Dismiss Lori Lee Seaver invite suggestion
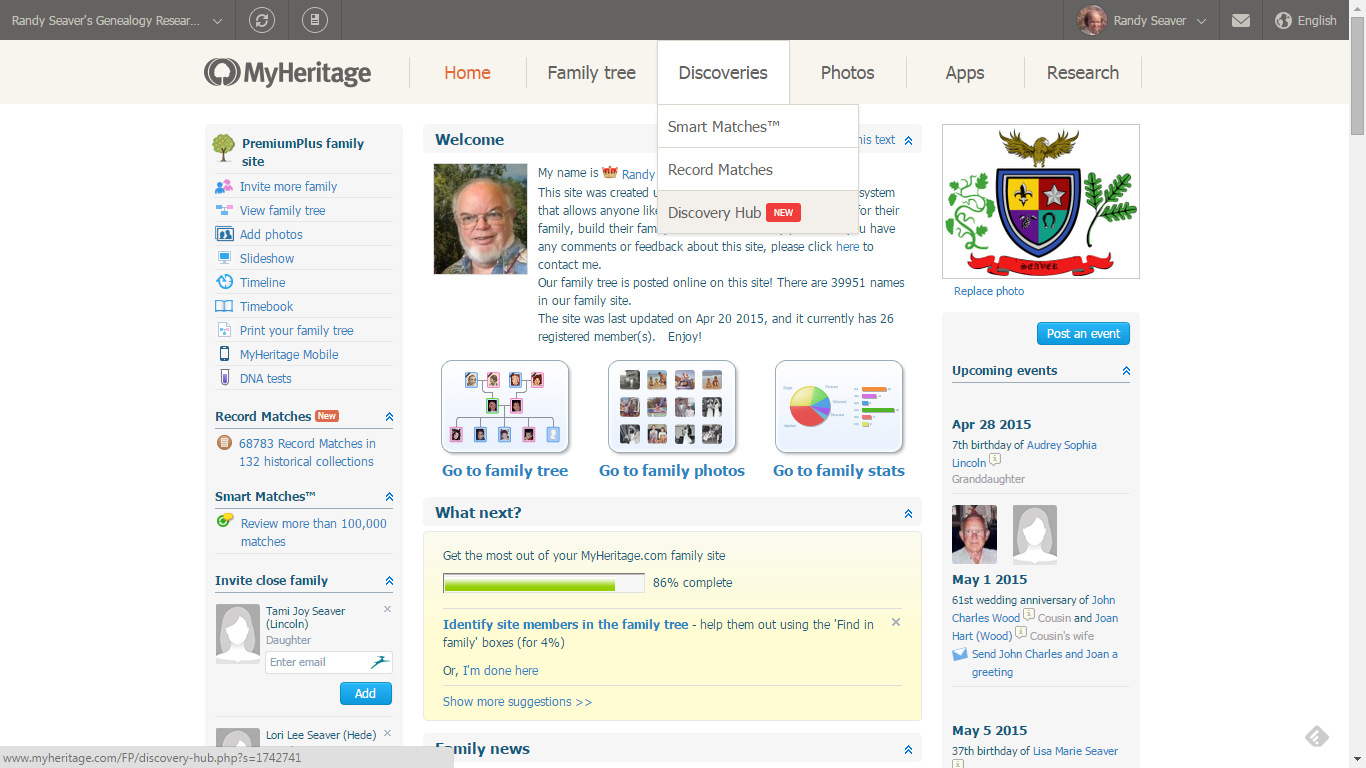This screenshot has height=768, width=1366. [387, 733]
